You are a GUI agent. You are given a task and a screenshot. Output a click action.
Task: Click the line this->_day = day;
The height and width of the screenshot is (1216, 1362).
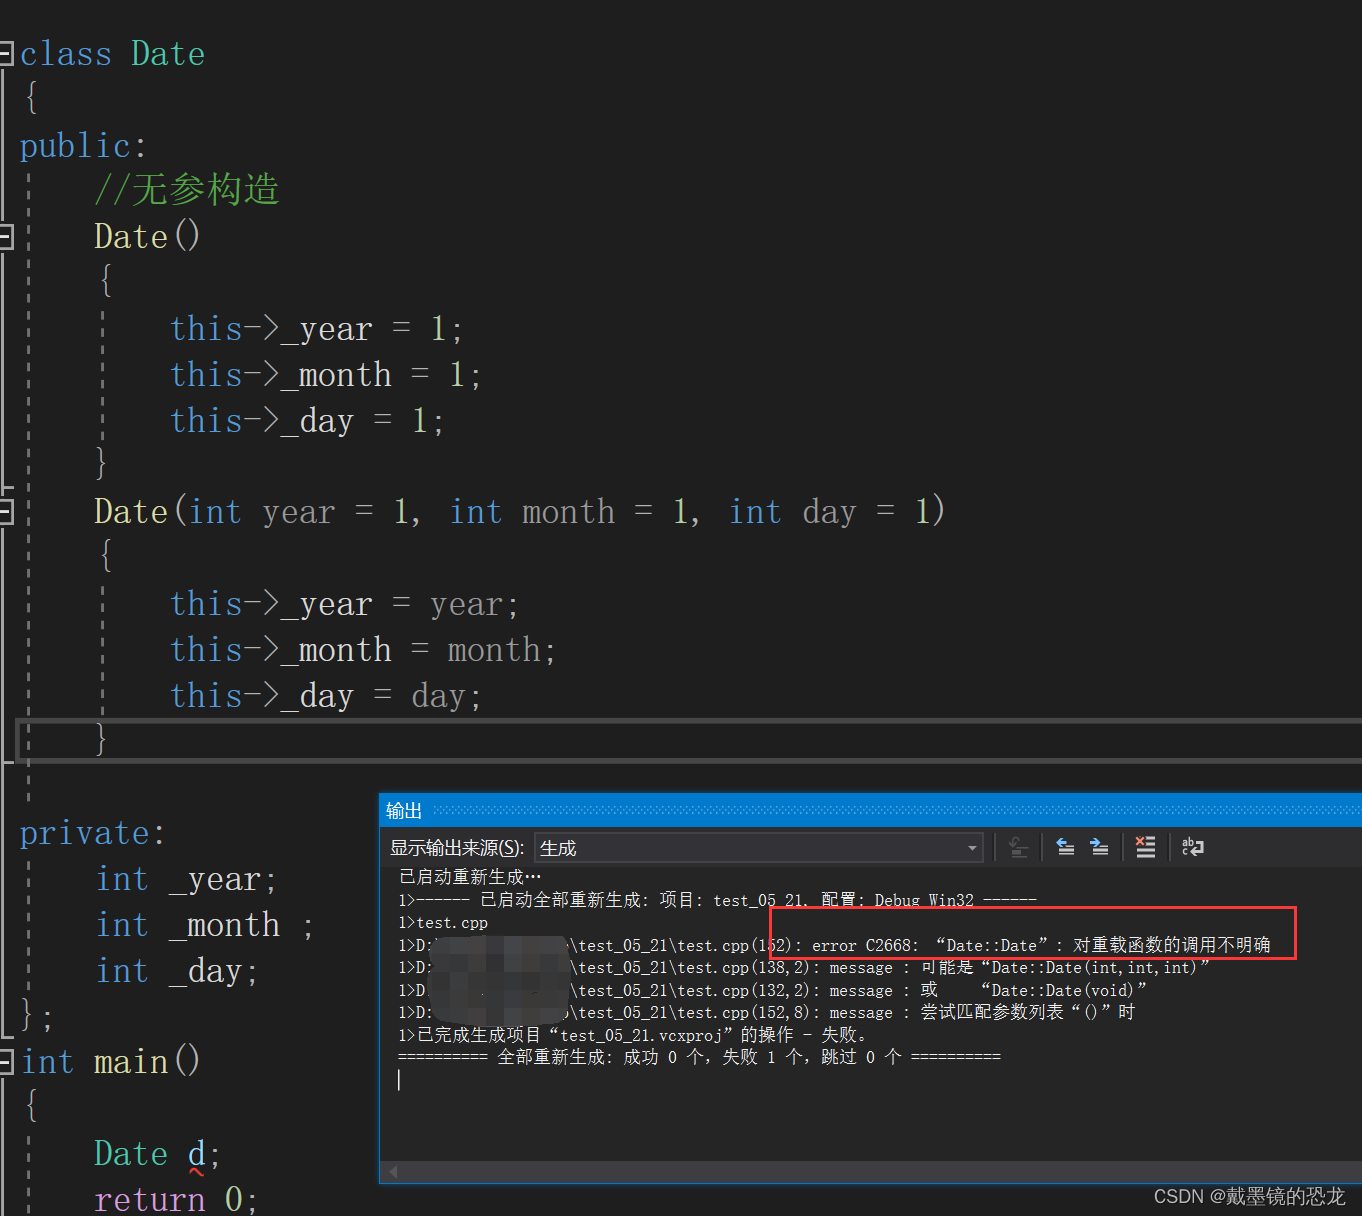point(326,696)
